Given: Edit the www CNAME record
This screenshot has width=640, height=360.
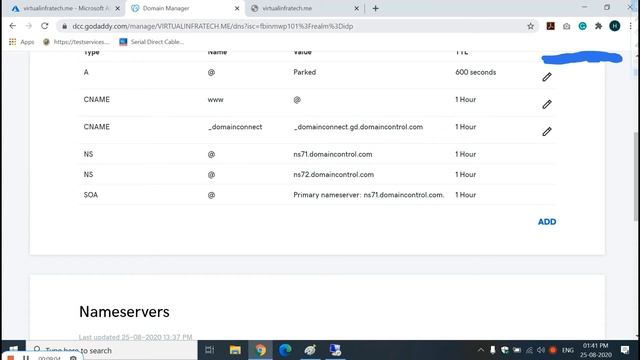Looking at the screenshot, I should [x=547, y=104].
